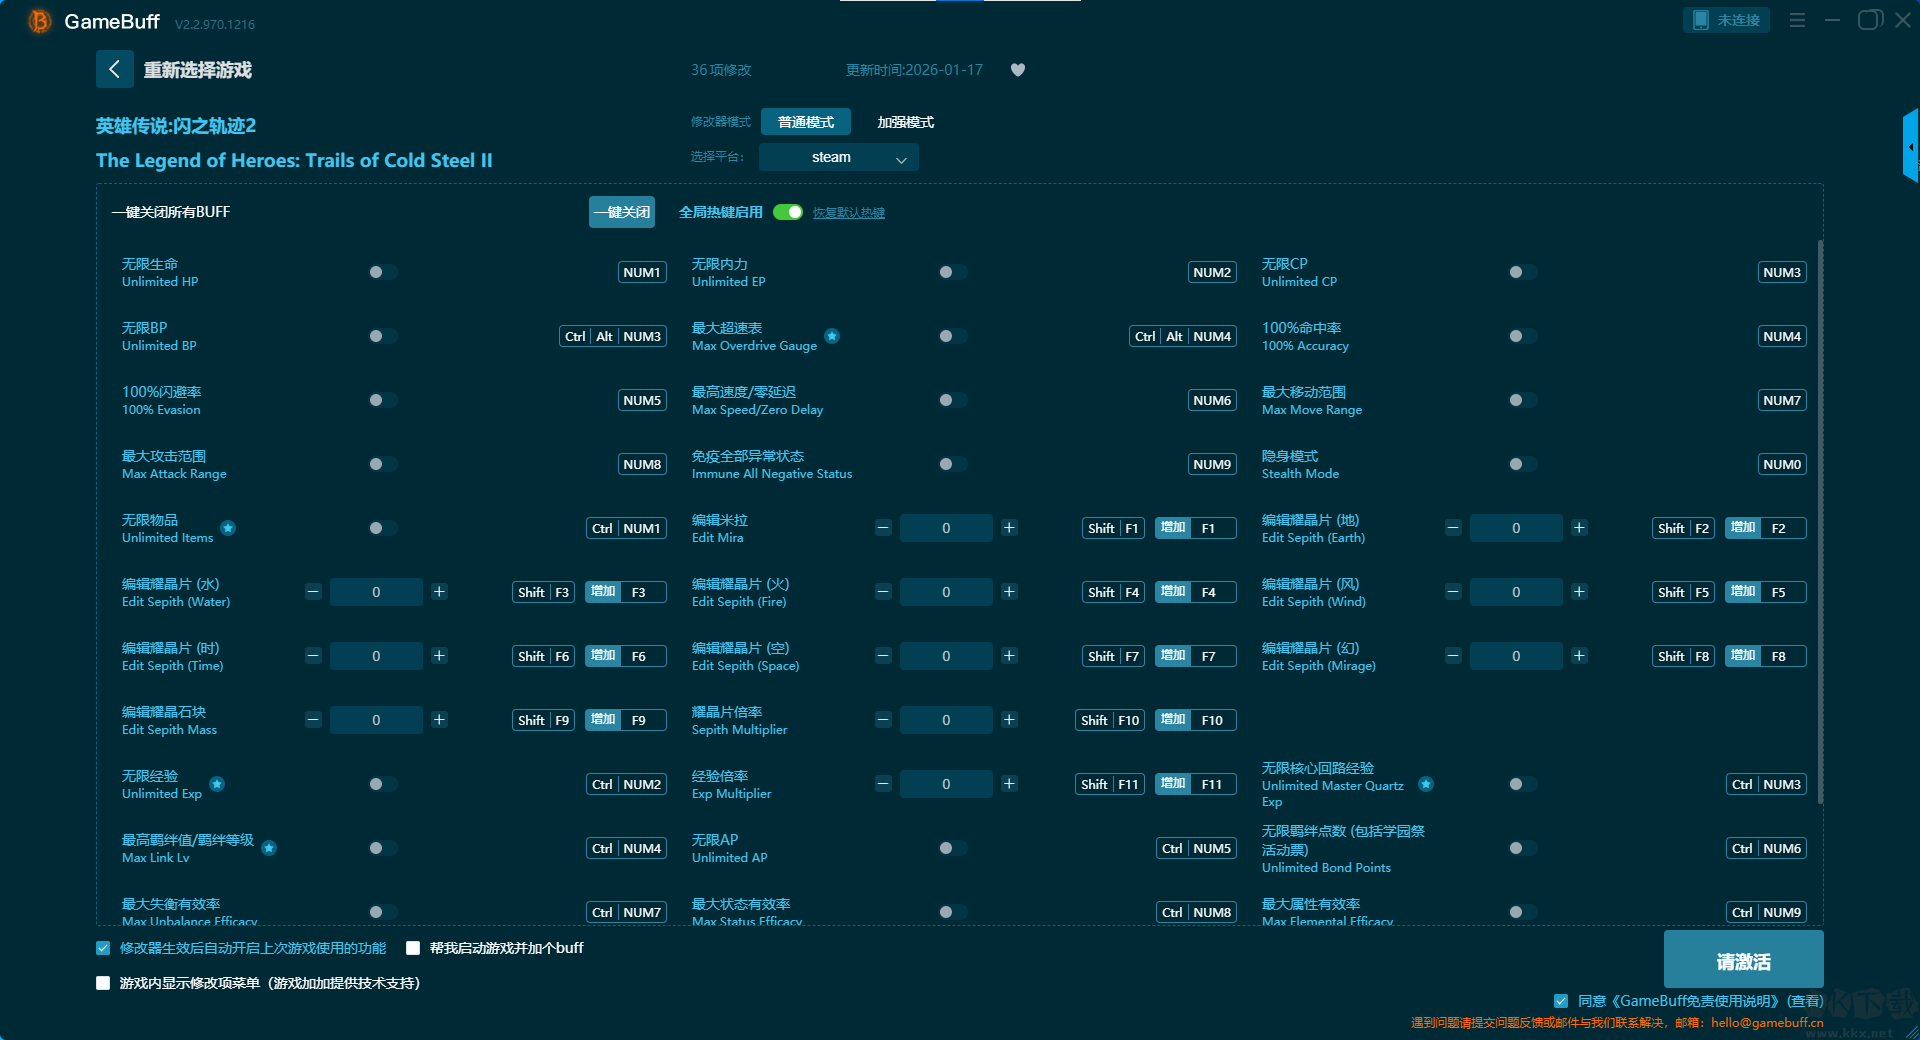The image size is (1920, 1040).
Task: Increase Exp Multiplier with plus icon
Action: (x=1009, y=784)
